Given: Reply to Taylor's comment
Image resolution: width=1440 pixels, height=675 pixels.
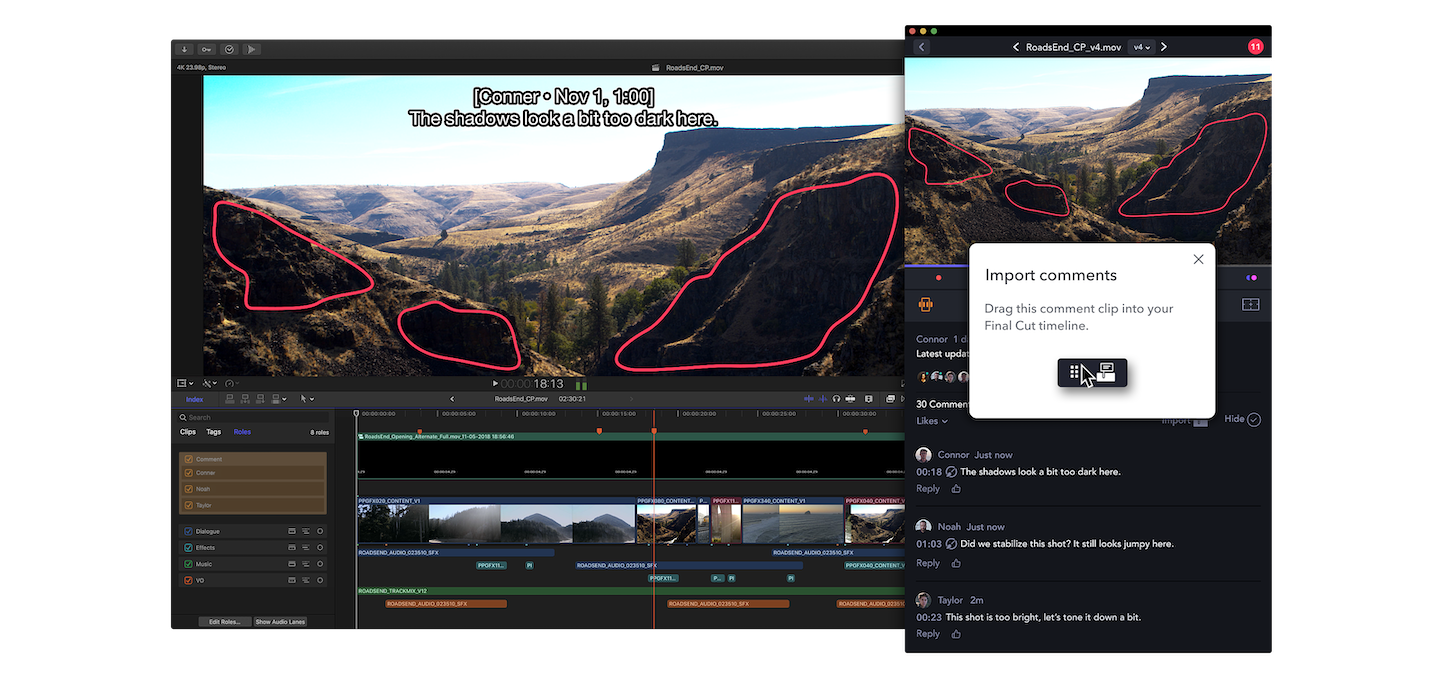Looking at the screenshot, I should coord(928,634).
